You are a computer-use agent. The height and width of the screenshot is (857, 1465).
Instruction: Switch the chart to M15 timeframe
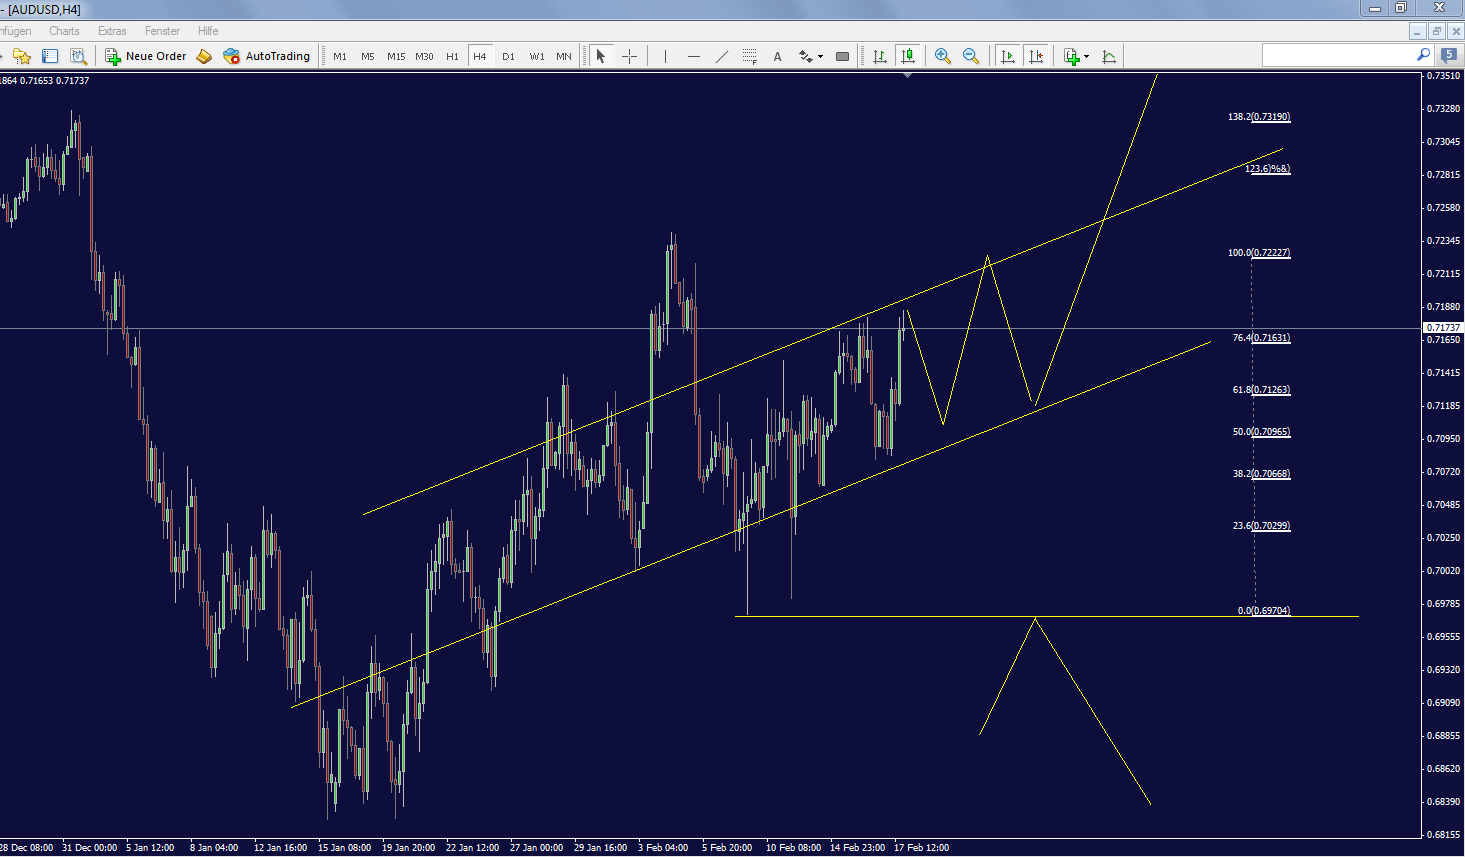pos(395,56)
